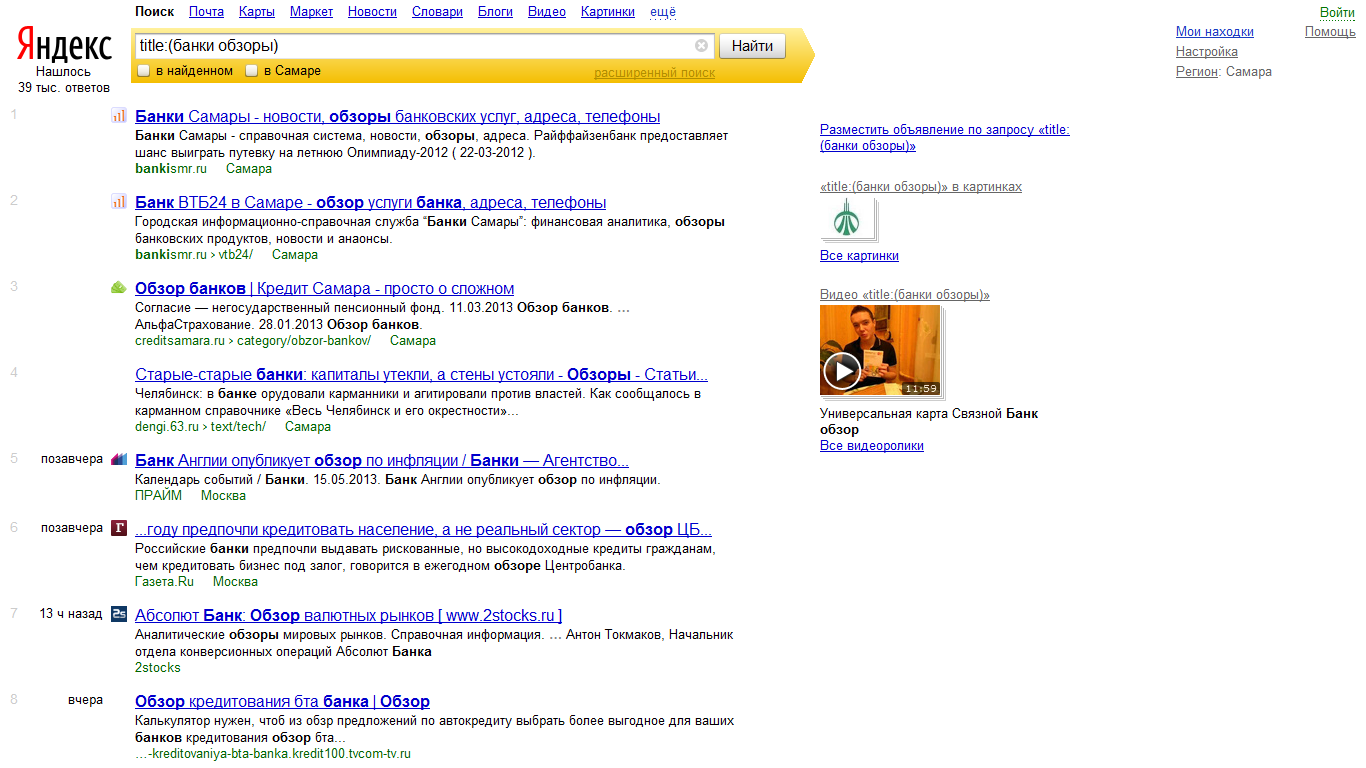The height and width of the screenshot is (768, 1366).
Task: Open the green bank logo image thumbnail
Action: [x=847, y=219]
